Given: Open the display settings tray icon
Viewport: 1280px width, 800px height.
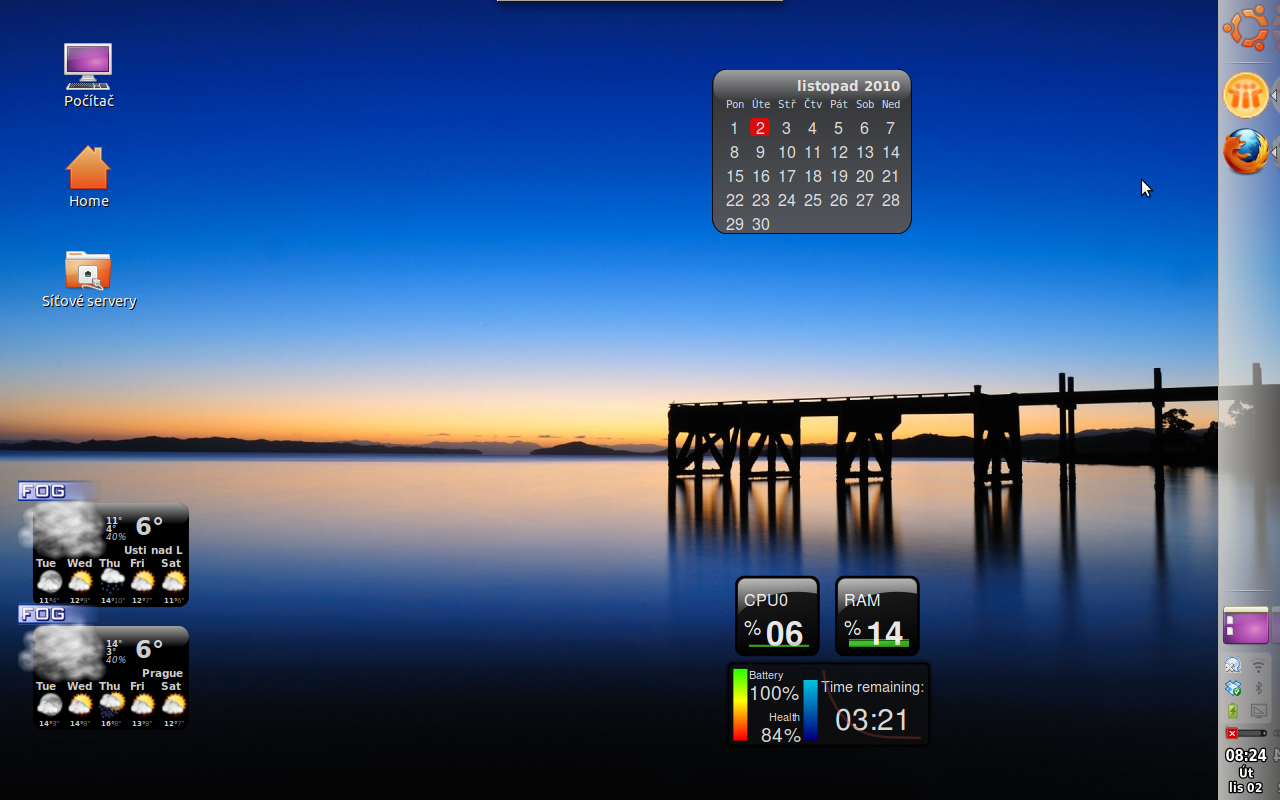Looking at the screenshot, I should click(1259, 711).
